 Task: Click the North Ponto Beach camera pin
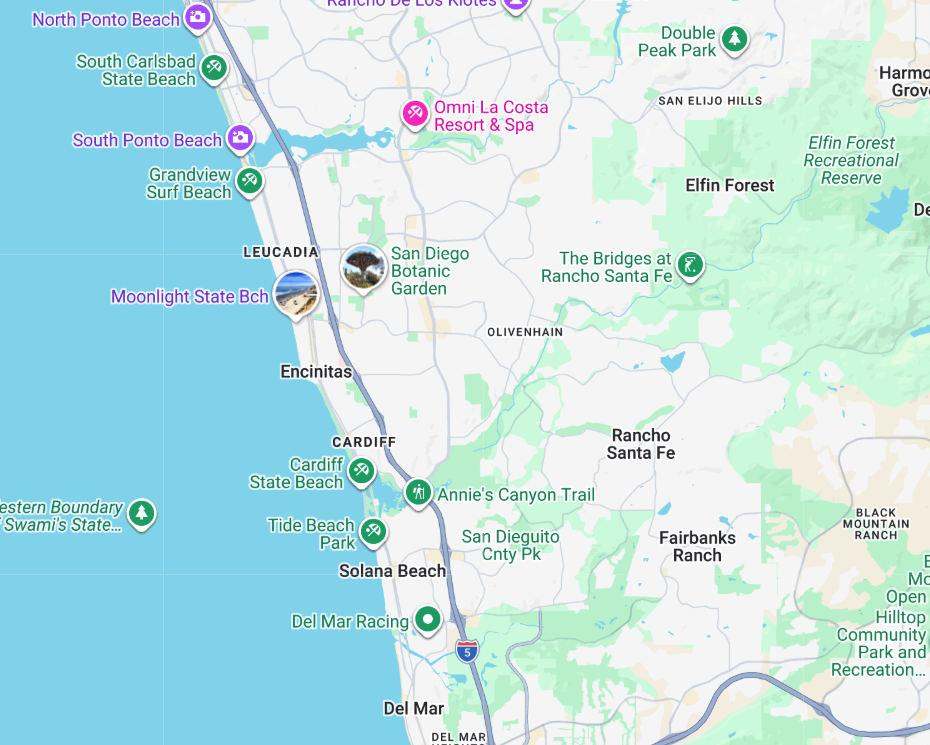pos(198,18)
